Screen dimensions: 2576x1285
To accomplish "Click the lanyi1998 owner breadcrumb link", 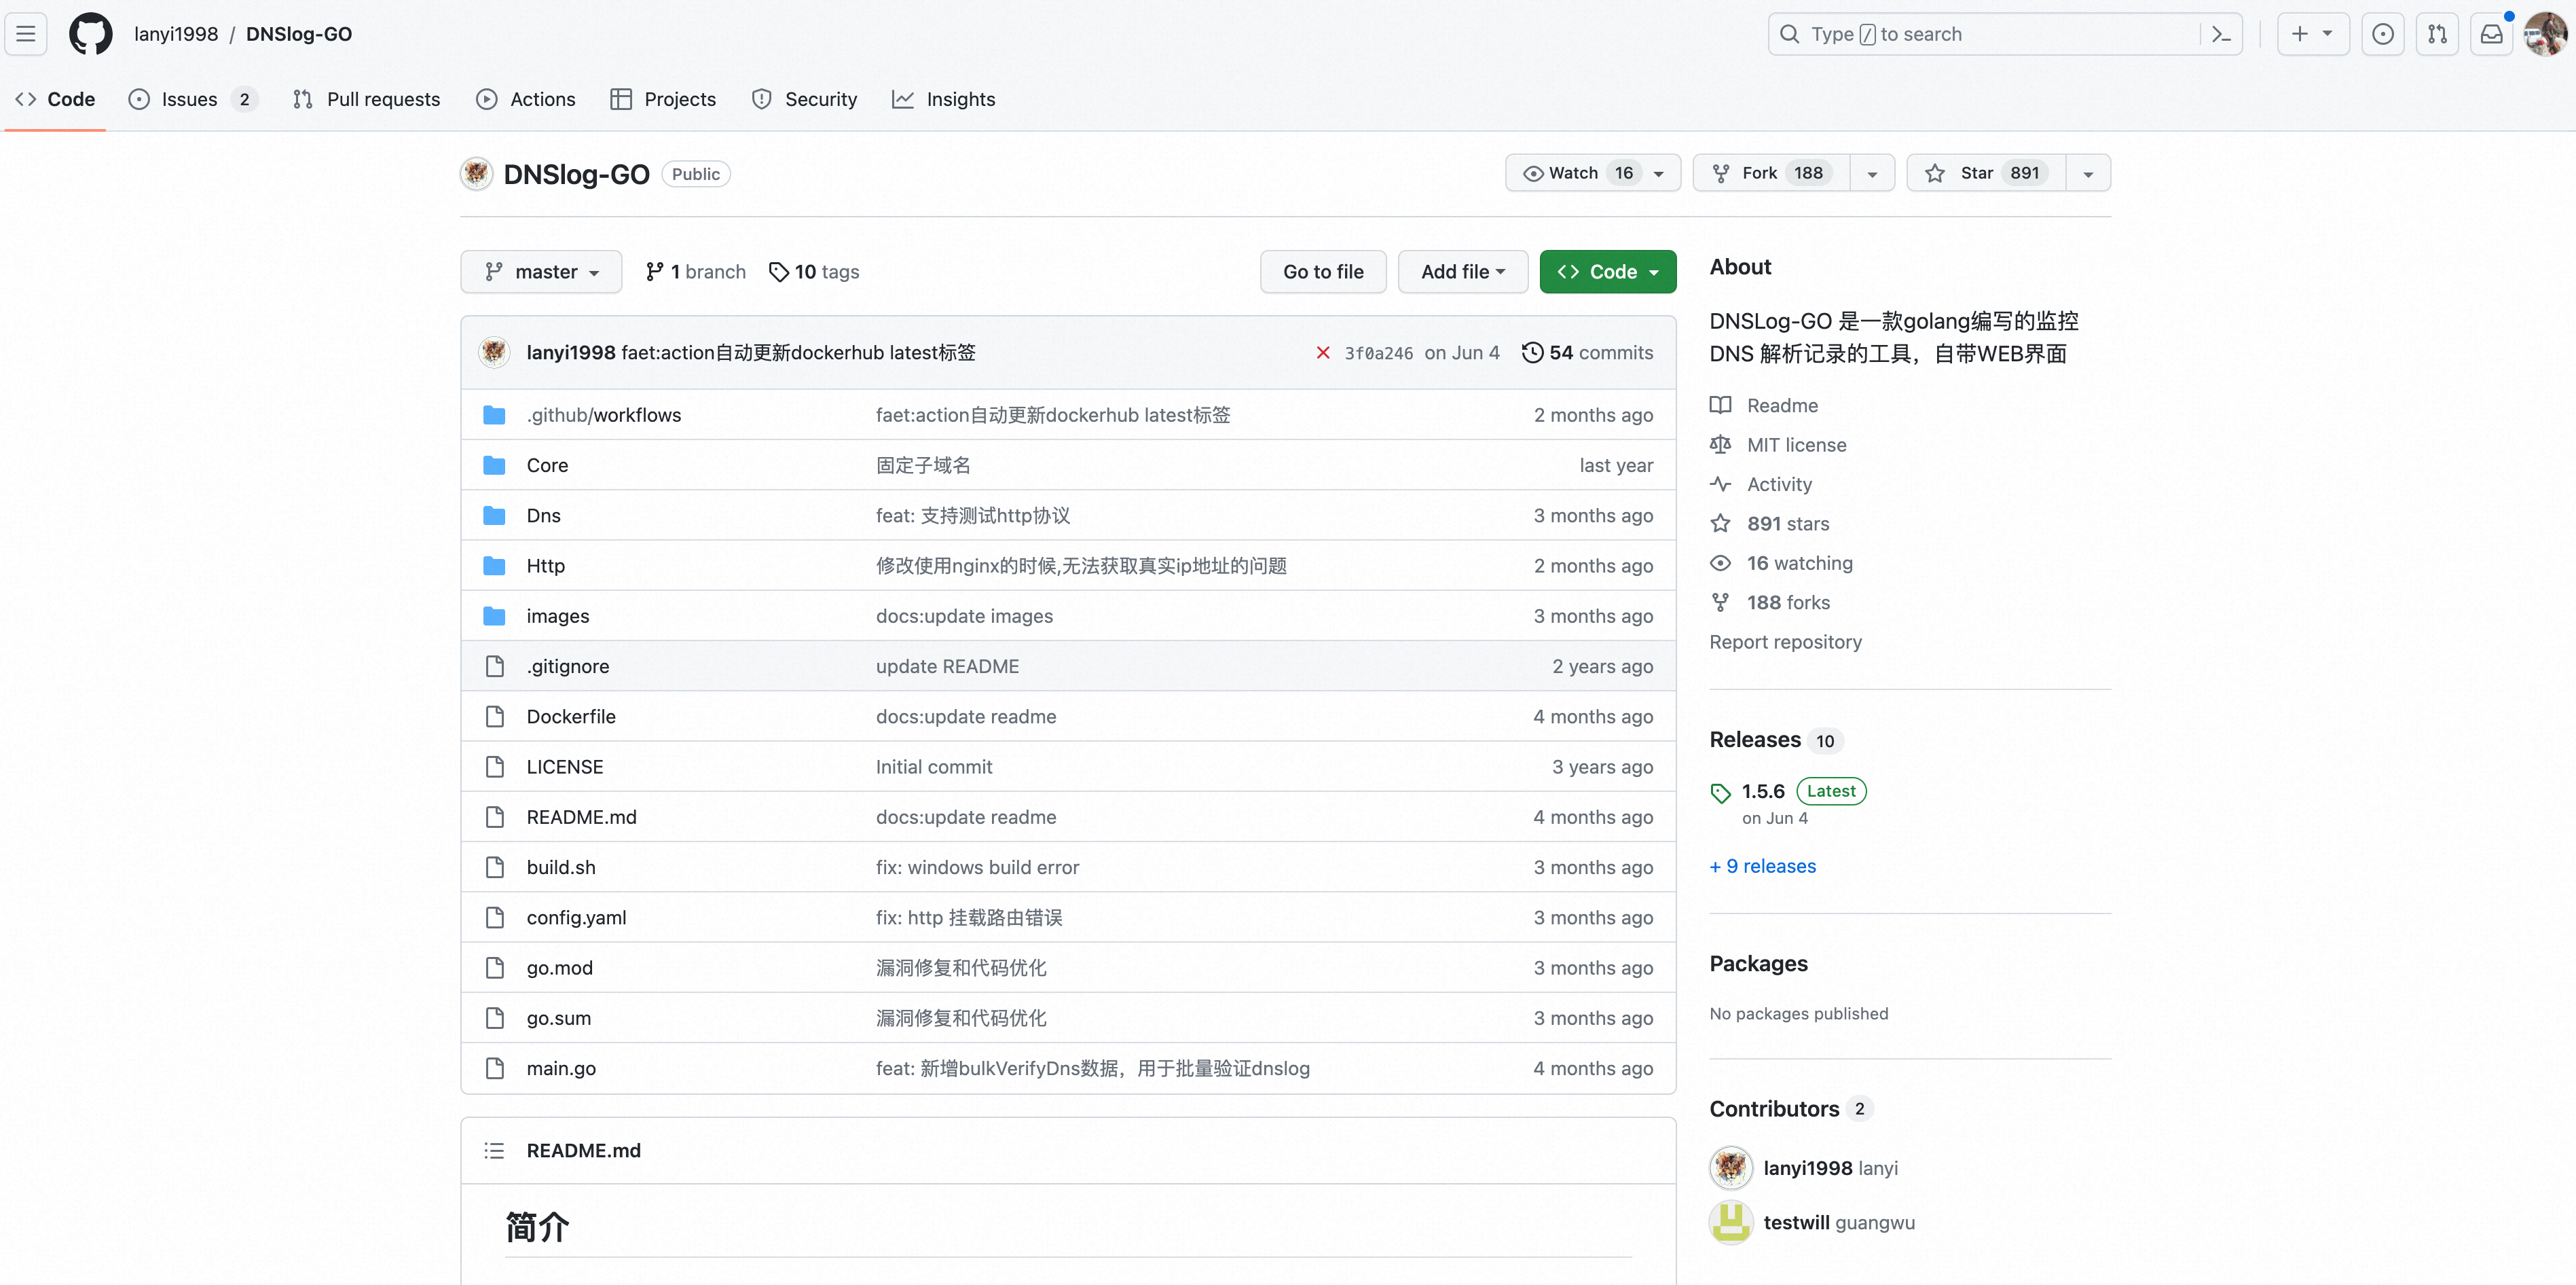I will [176, 34].
